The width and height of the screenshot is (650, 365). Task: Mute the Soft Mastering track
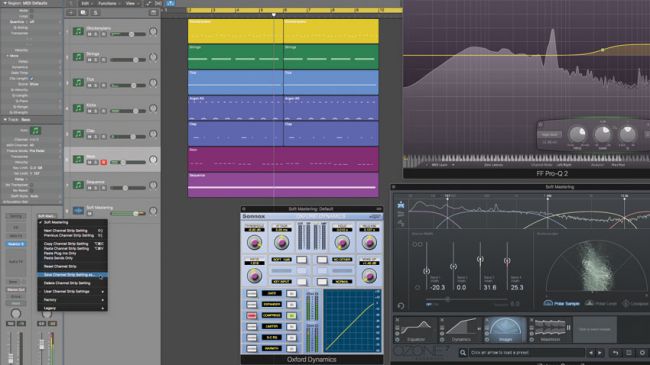(90, 214)
